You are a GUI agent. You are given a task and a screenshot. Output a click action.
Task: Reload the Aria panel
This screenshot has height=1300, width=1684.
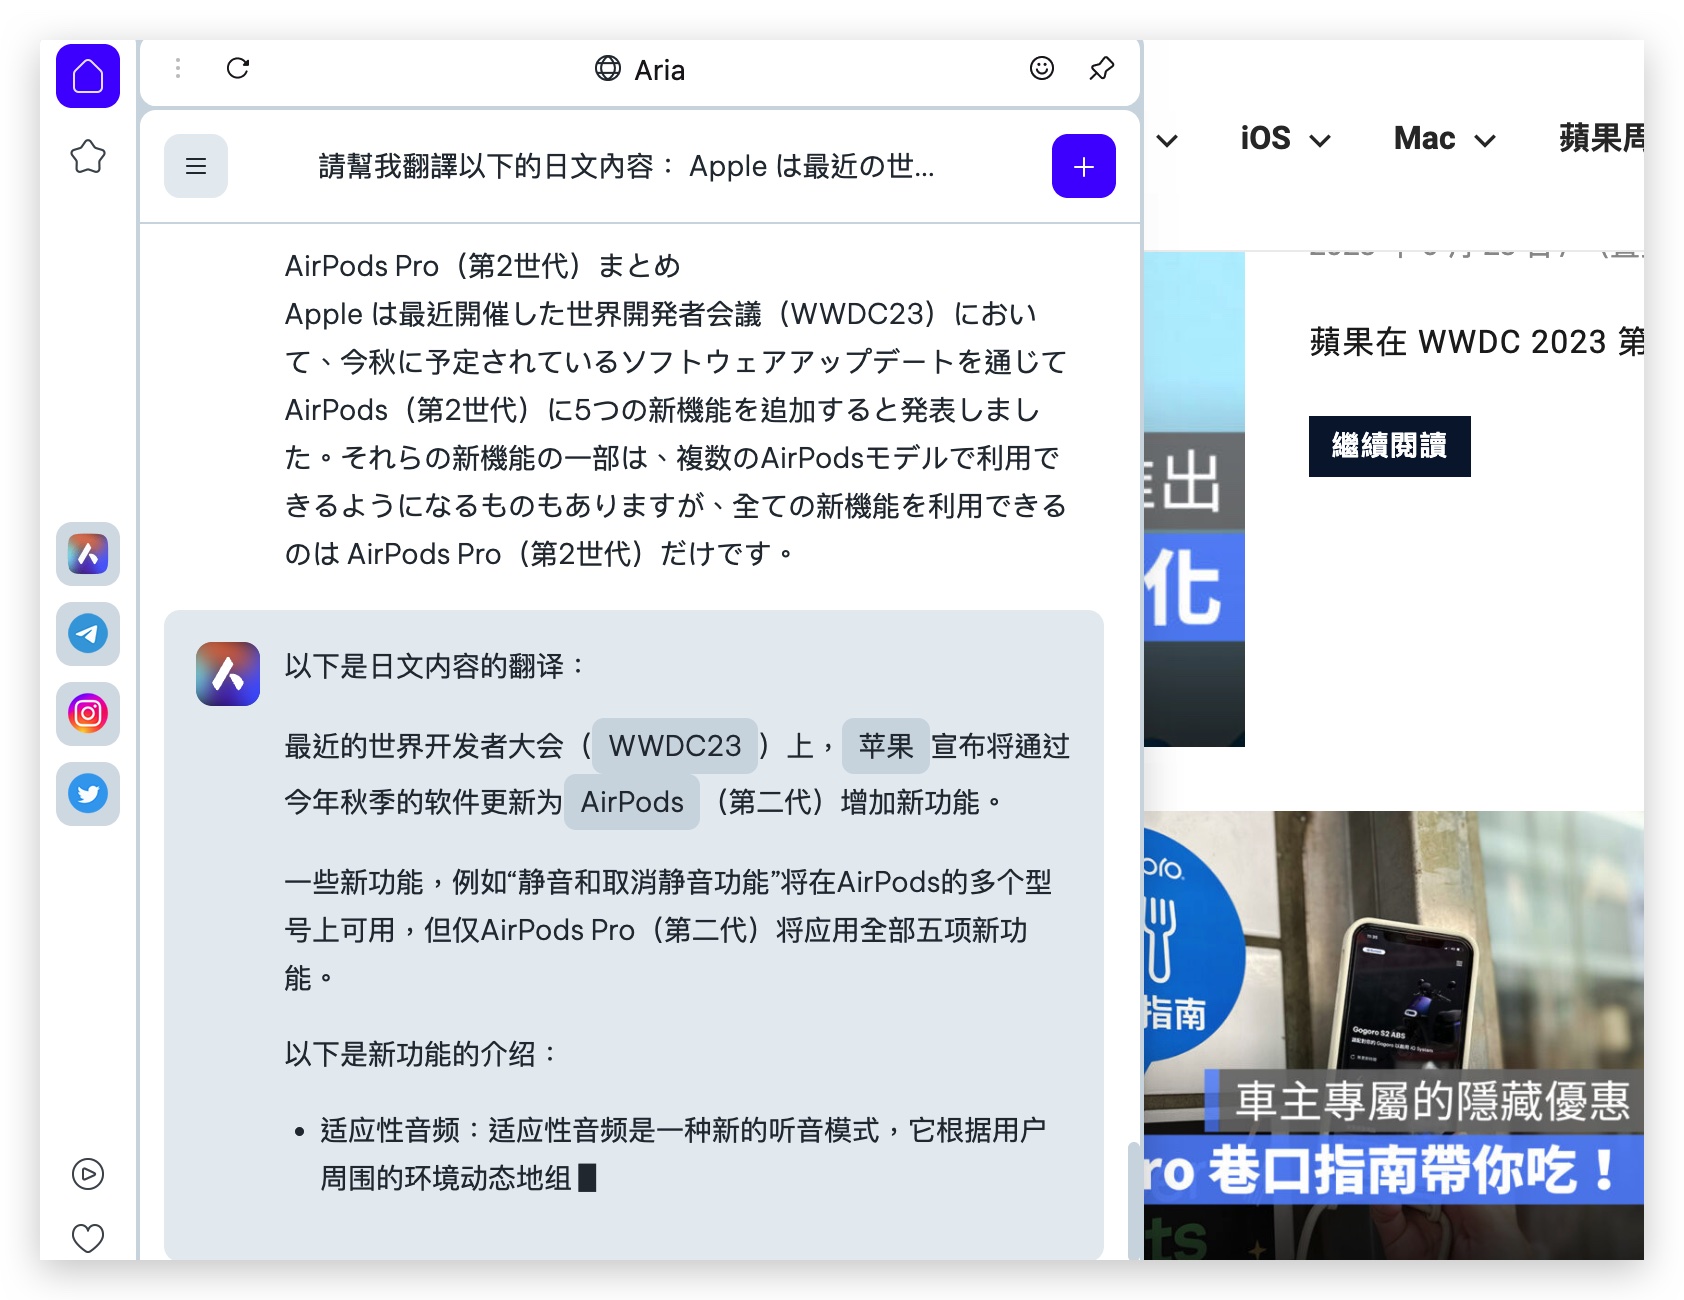238,68
